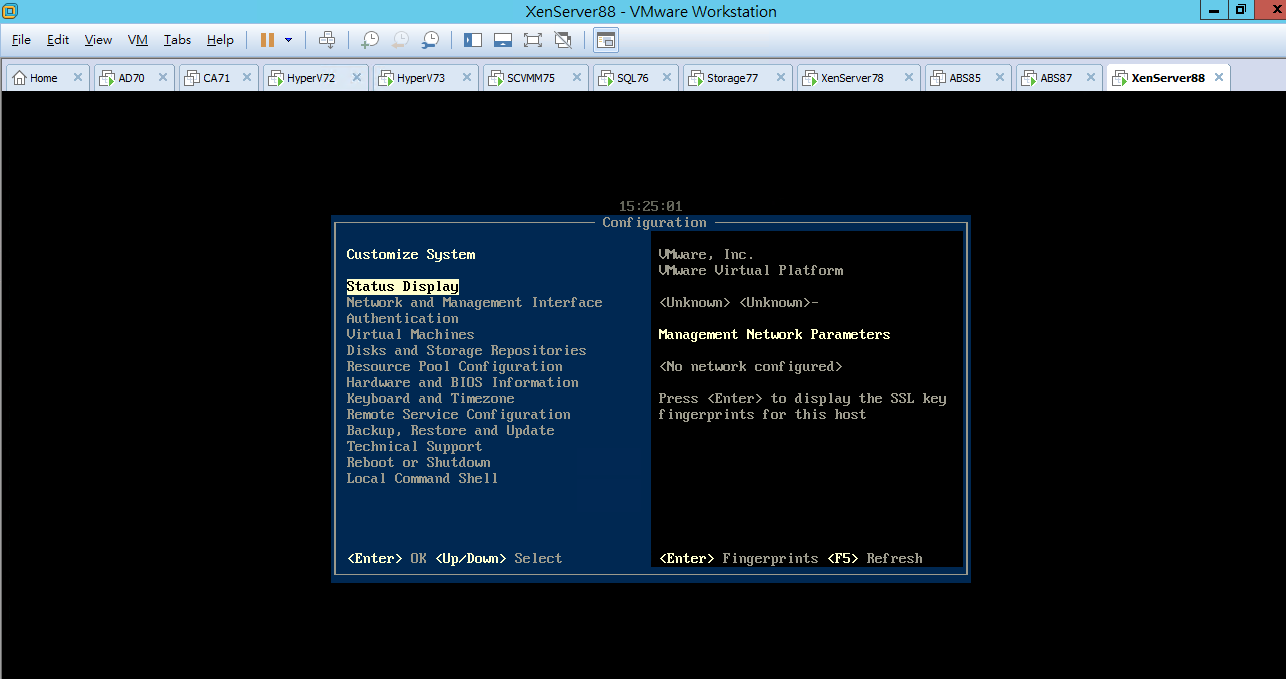This screenshot has height=679, width=1287.
Task: Click VMware Workstation title bar app icon
Action: (11, 11)
